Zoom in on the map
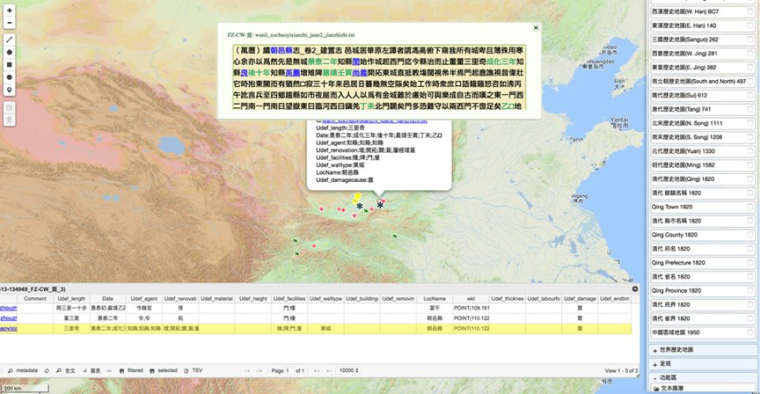Image resolution: width=760 pixels, height=394 pixels. click(9, 10)
